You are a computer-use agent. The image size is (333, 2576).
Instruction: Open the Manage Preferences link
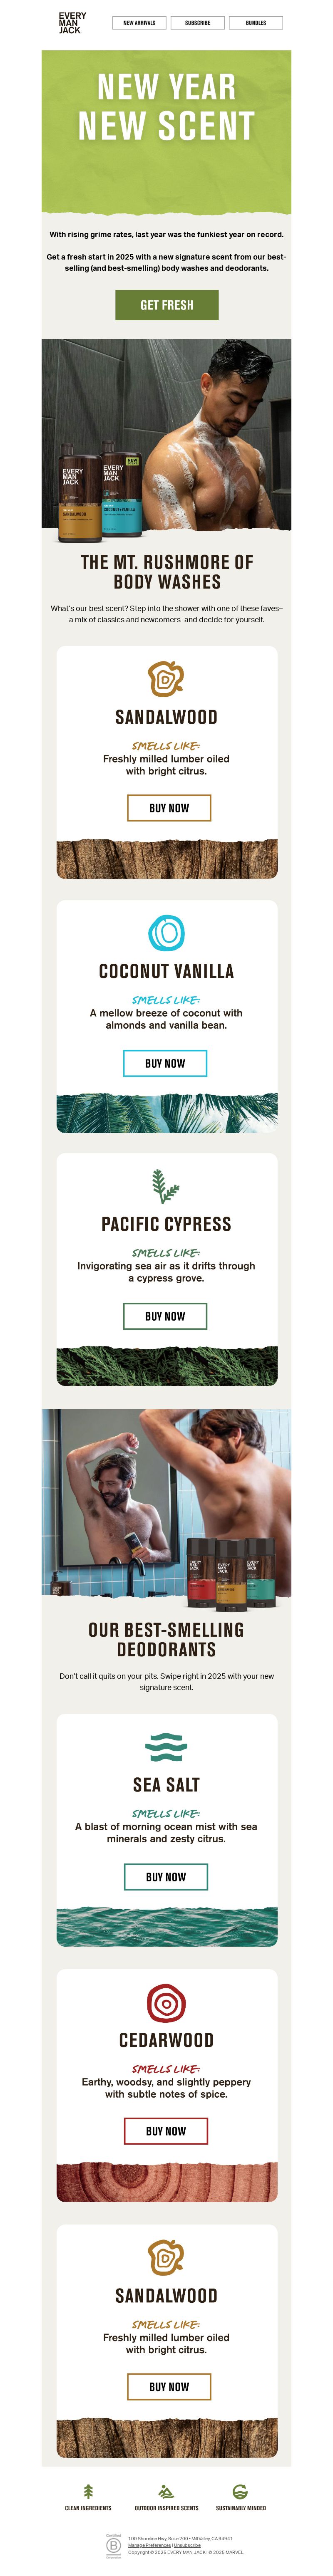149,2545
